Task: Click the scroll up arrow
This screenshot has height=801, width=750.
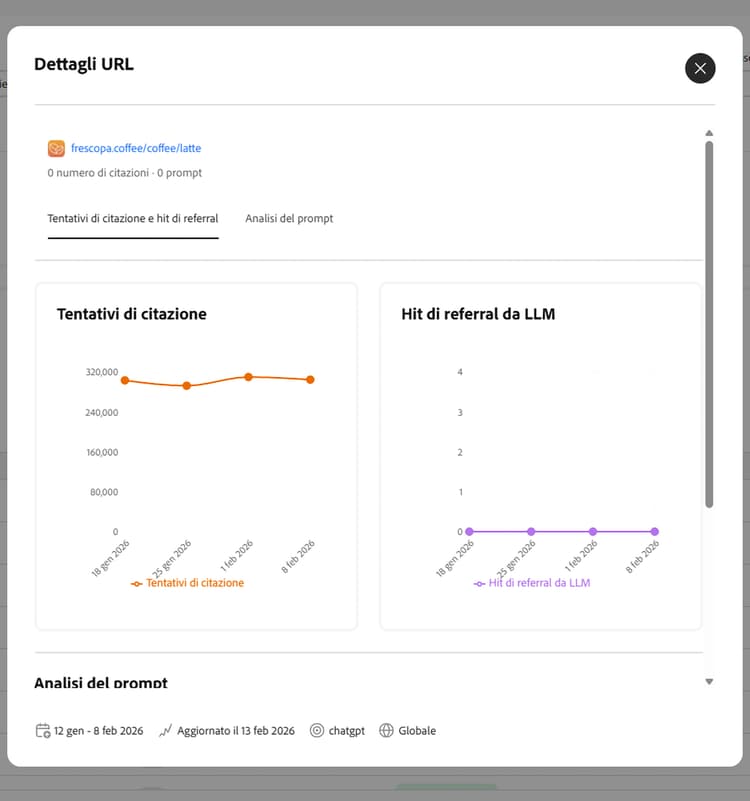Action: pos(709,133)
